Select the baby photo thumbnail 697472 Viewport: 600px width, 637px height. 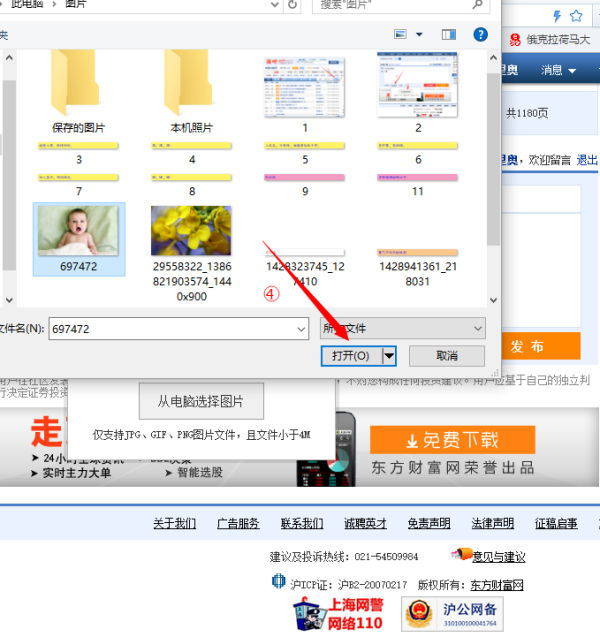pyautogui.click(x=78, y=230)
